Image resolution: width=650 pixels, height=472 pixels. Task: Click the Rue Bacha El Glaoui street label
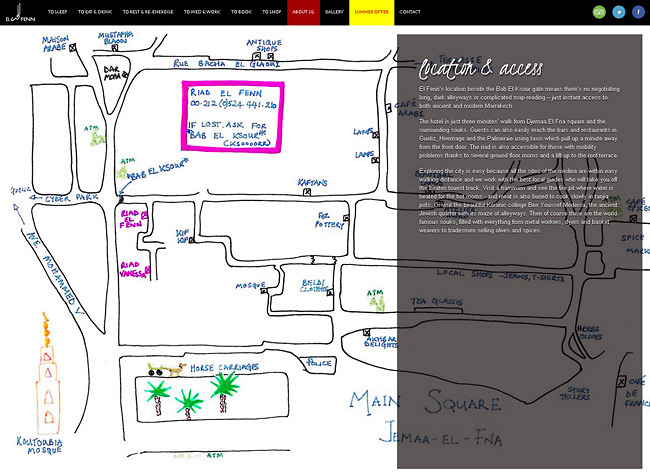coord(226,64)
